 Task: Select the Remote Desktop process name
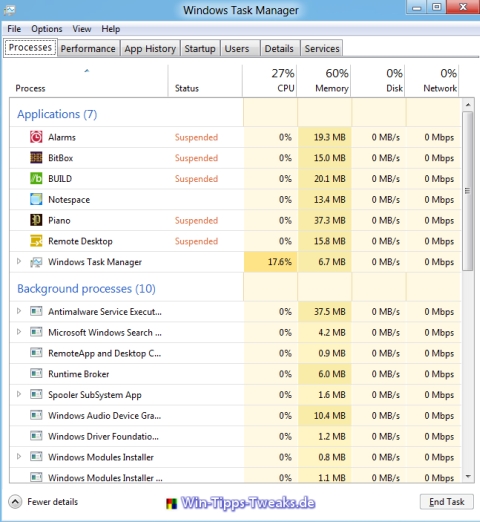tap(80, 241)
